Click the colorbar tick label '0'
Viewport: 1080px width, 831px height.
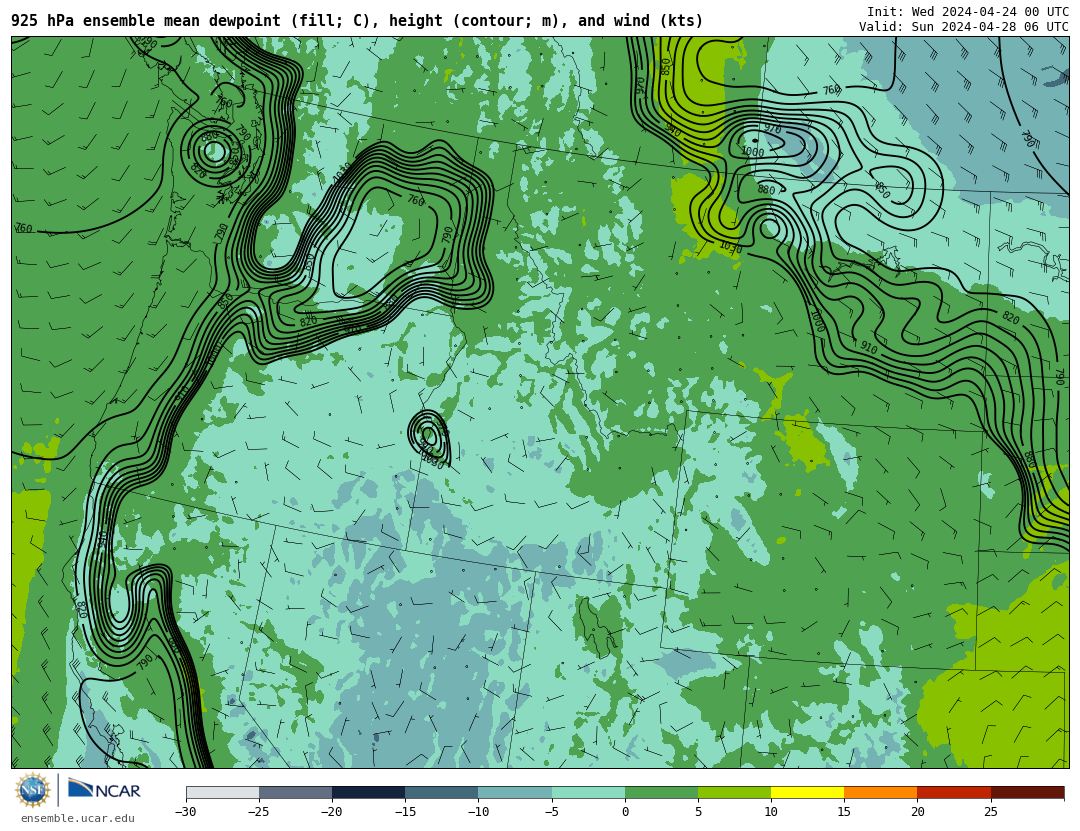tap(625, 812)
